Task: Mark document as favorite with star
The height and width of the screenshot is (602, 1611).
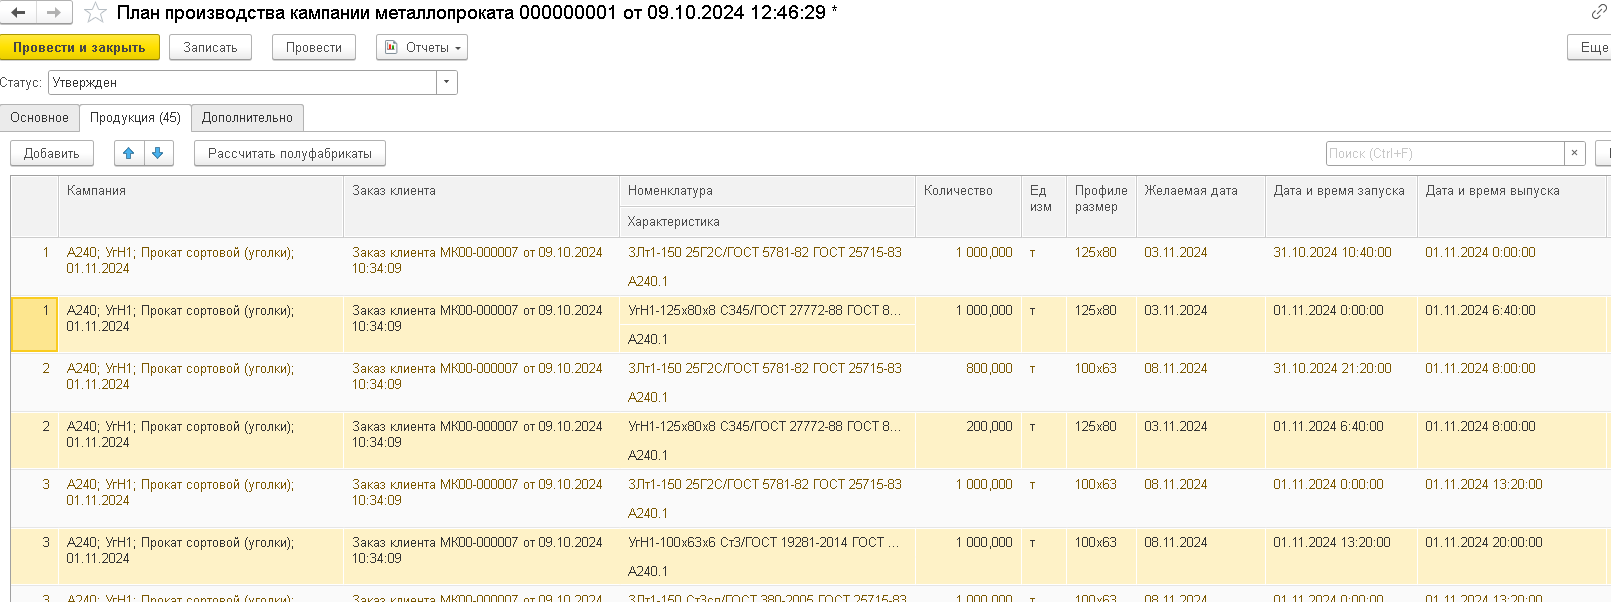Action: [x=95, y=13]
